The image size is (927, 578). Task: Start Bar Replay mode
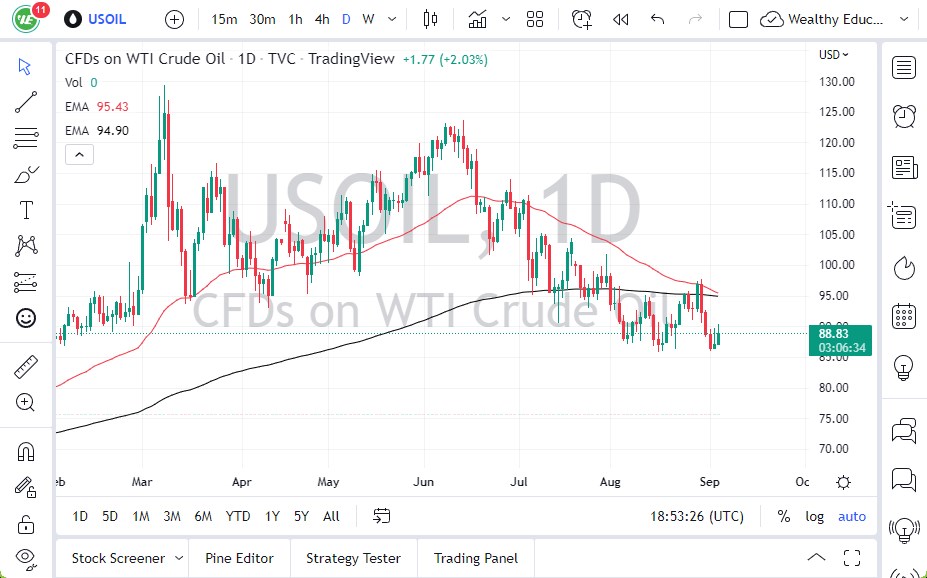(x=620, y=19)
